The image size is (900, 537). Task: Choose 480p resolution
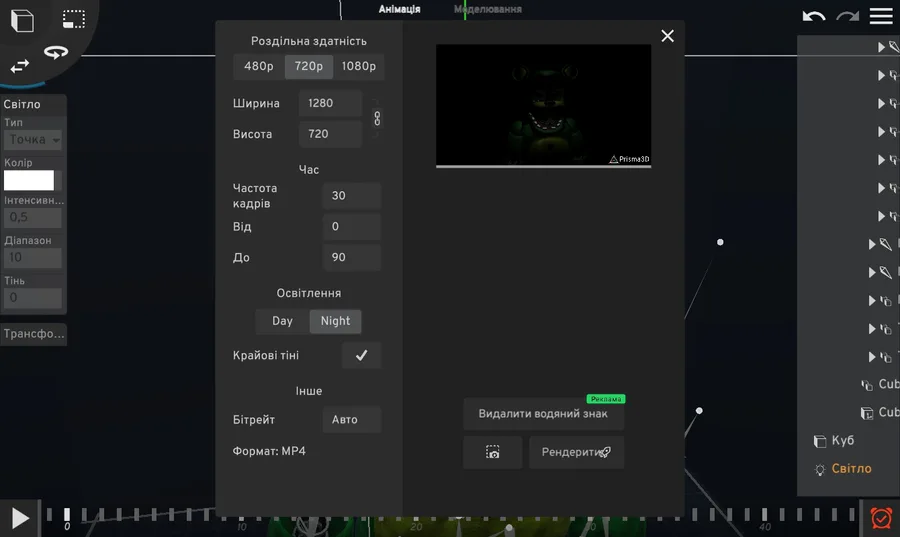(x=259, y=67)
